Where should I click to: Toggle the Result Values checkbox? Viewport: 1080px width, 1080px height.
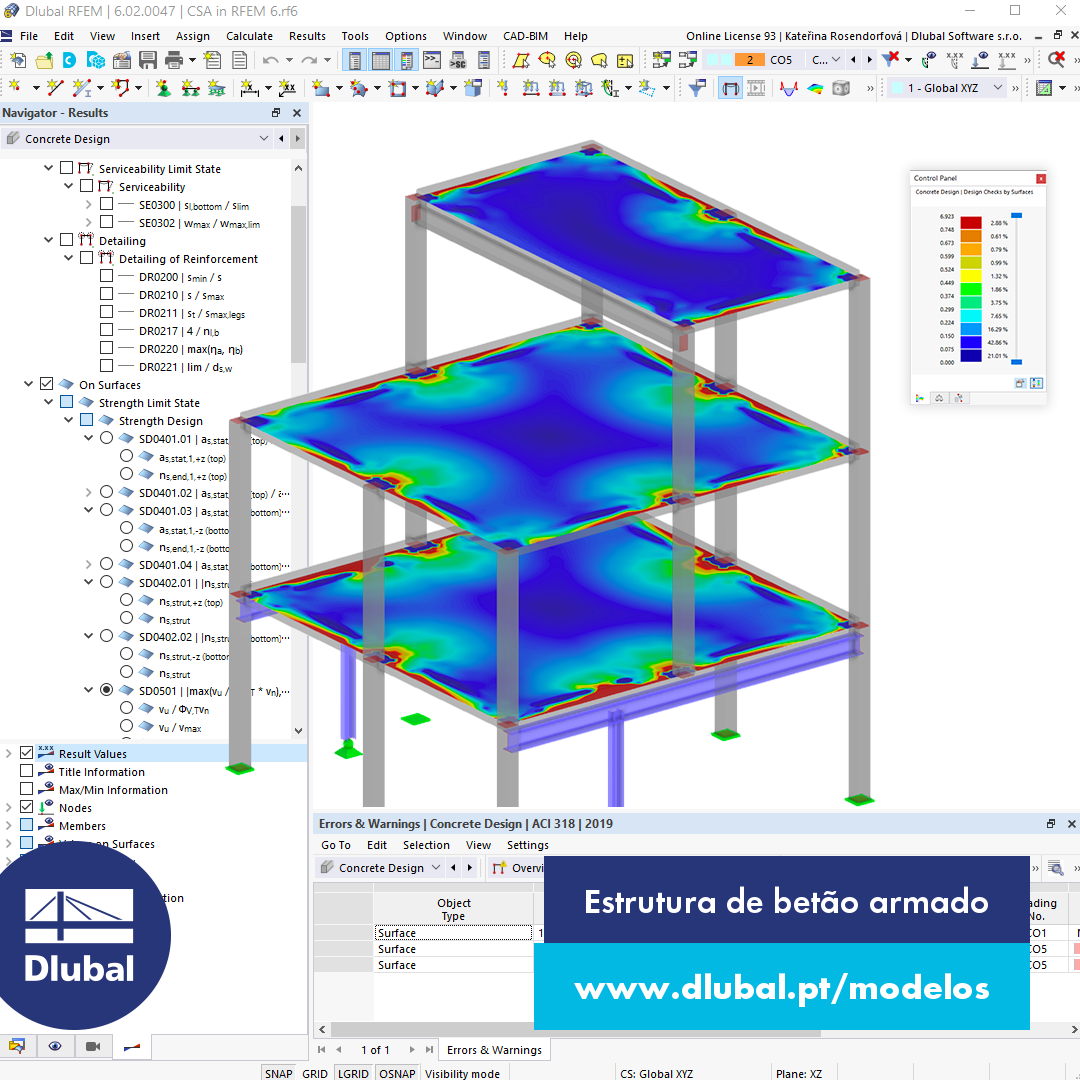coord(26,753)
